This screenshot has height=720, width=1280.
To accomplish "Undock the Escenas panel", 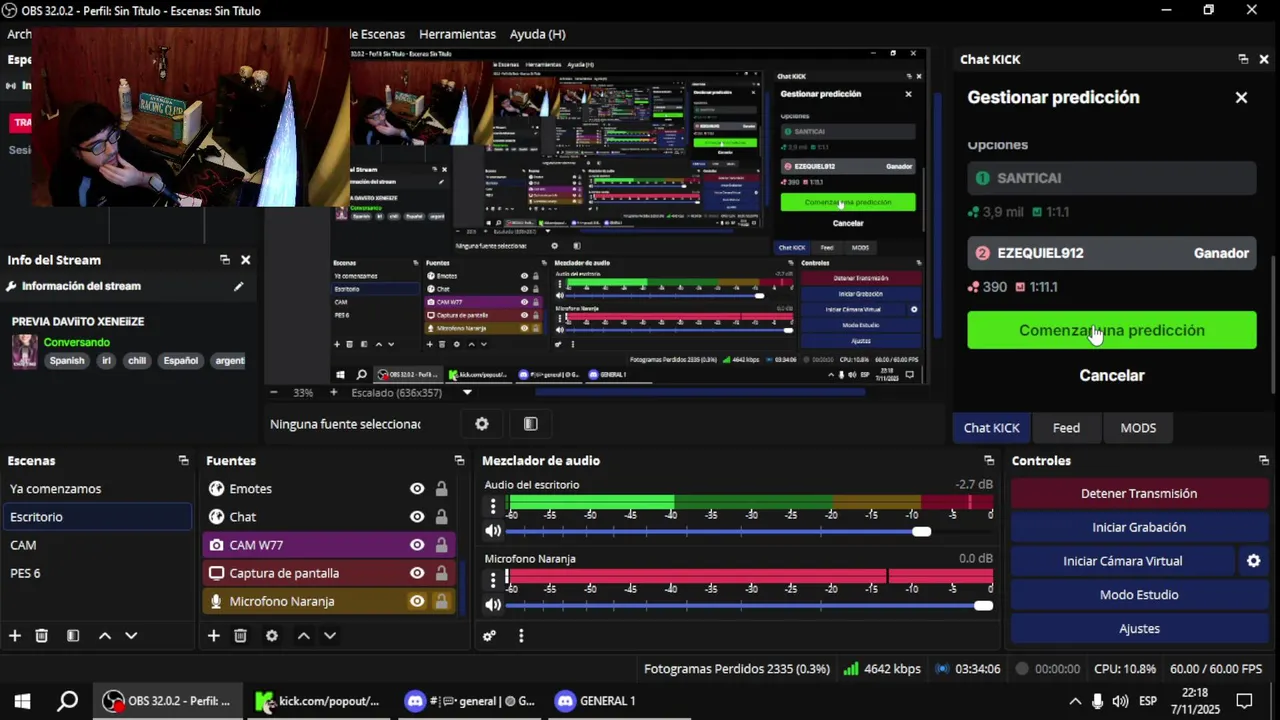I will (183, 461).
